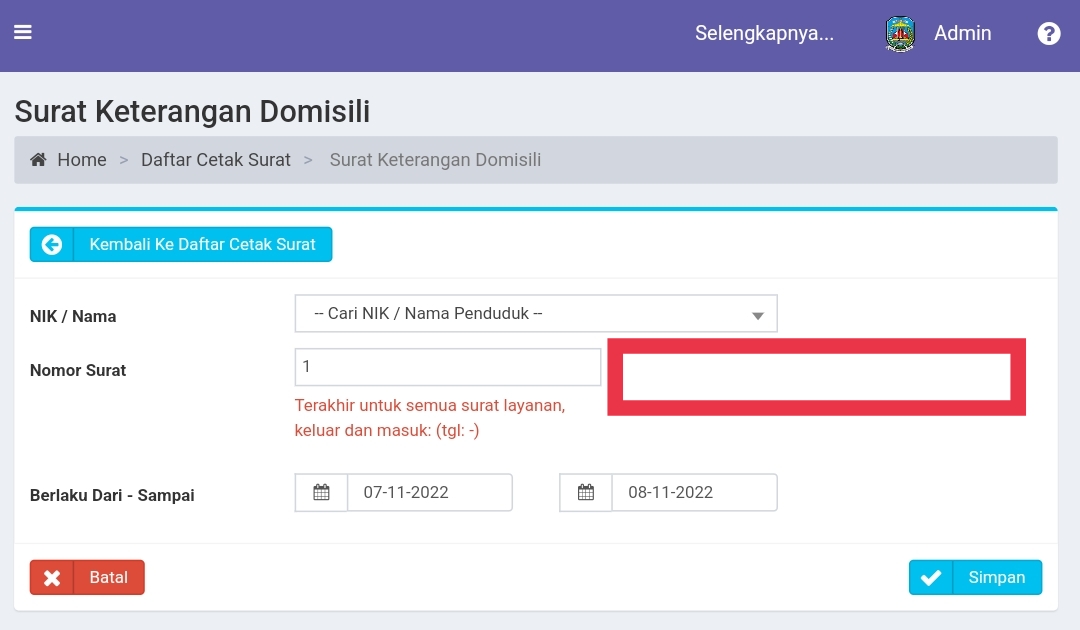Click the checkmark icon inside Simpan button
1080x630 pixels.
[x=931, y=577]
